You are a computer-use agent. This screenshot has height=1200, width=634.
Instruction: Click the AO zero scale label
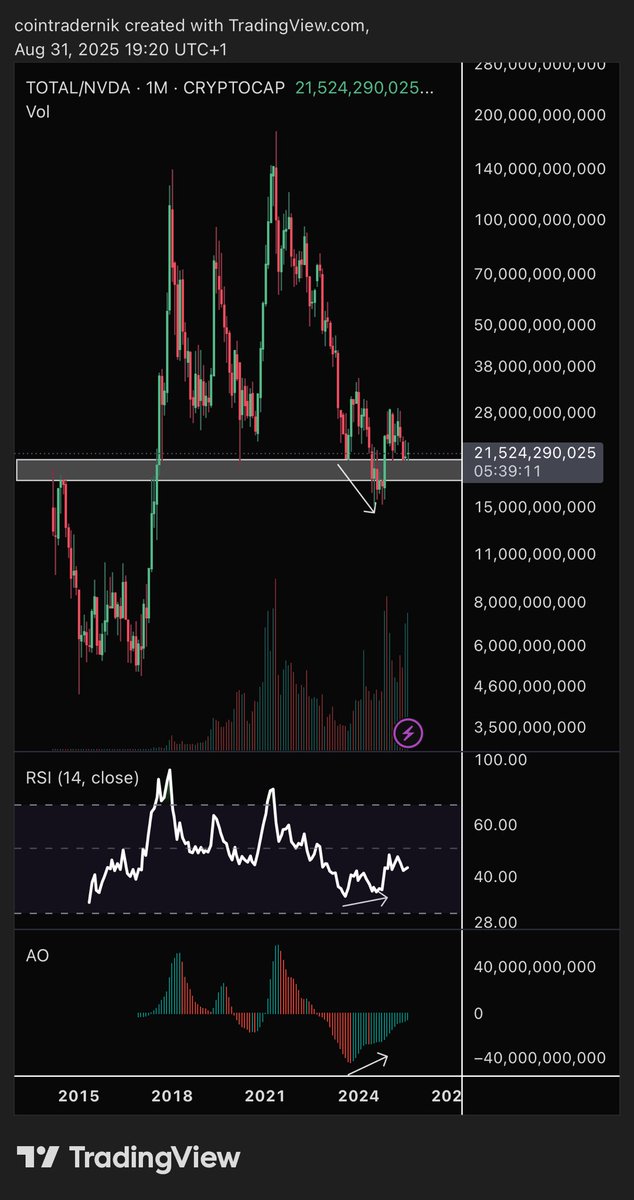click(x=479, y=1013)
